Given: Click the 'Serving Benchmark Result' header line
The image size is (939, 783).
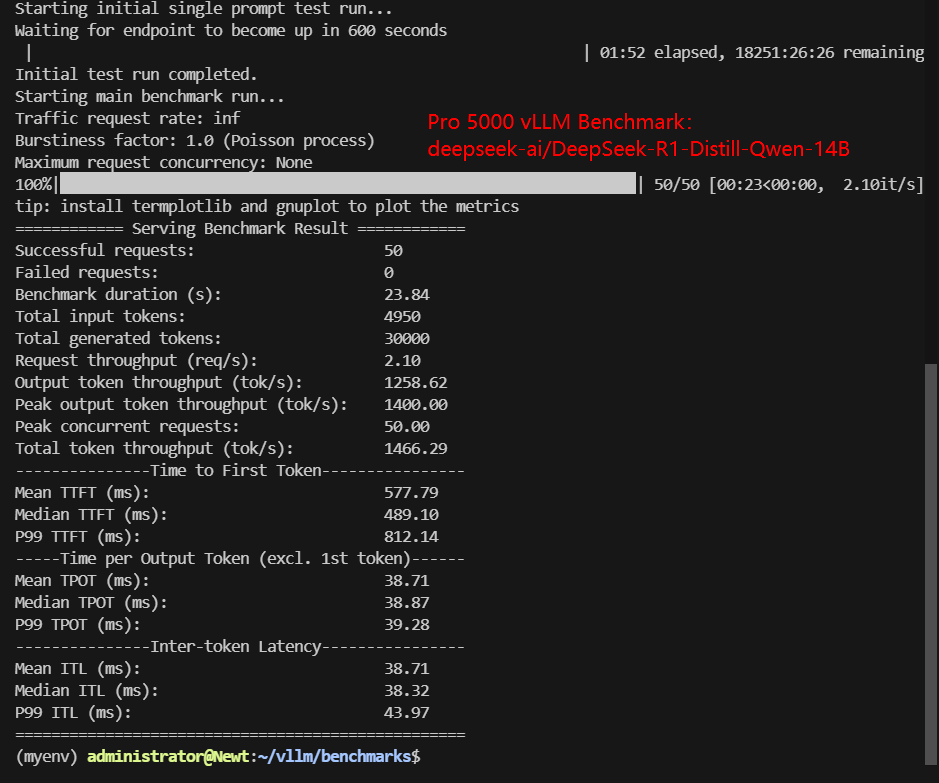Looking at the screenshot, I should tap(240, 228).
